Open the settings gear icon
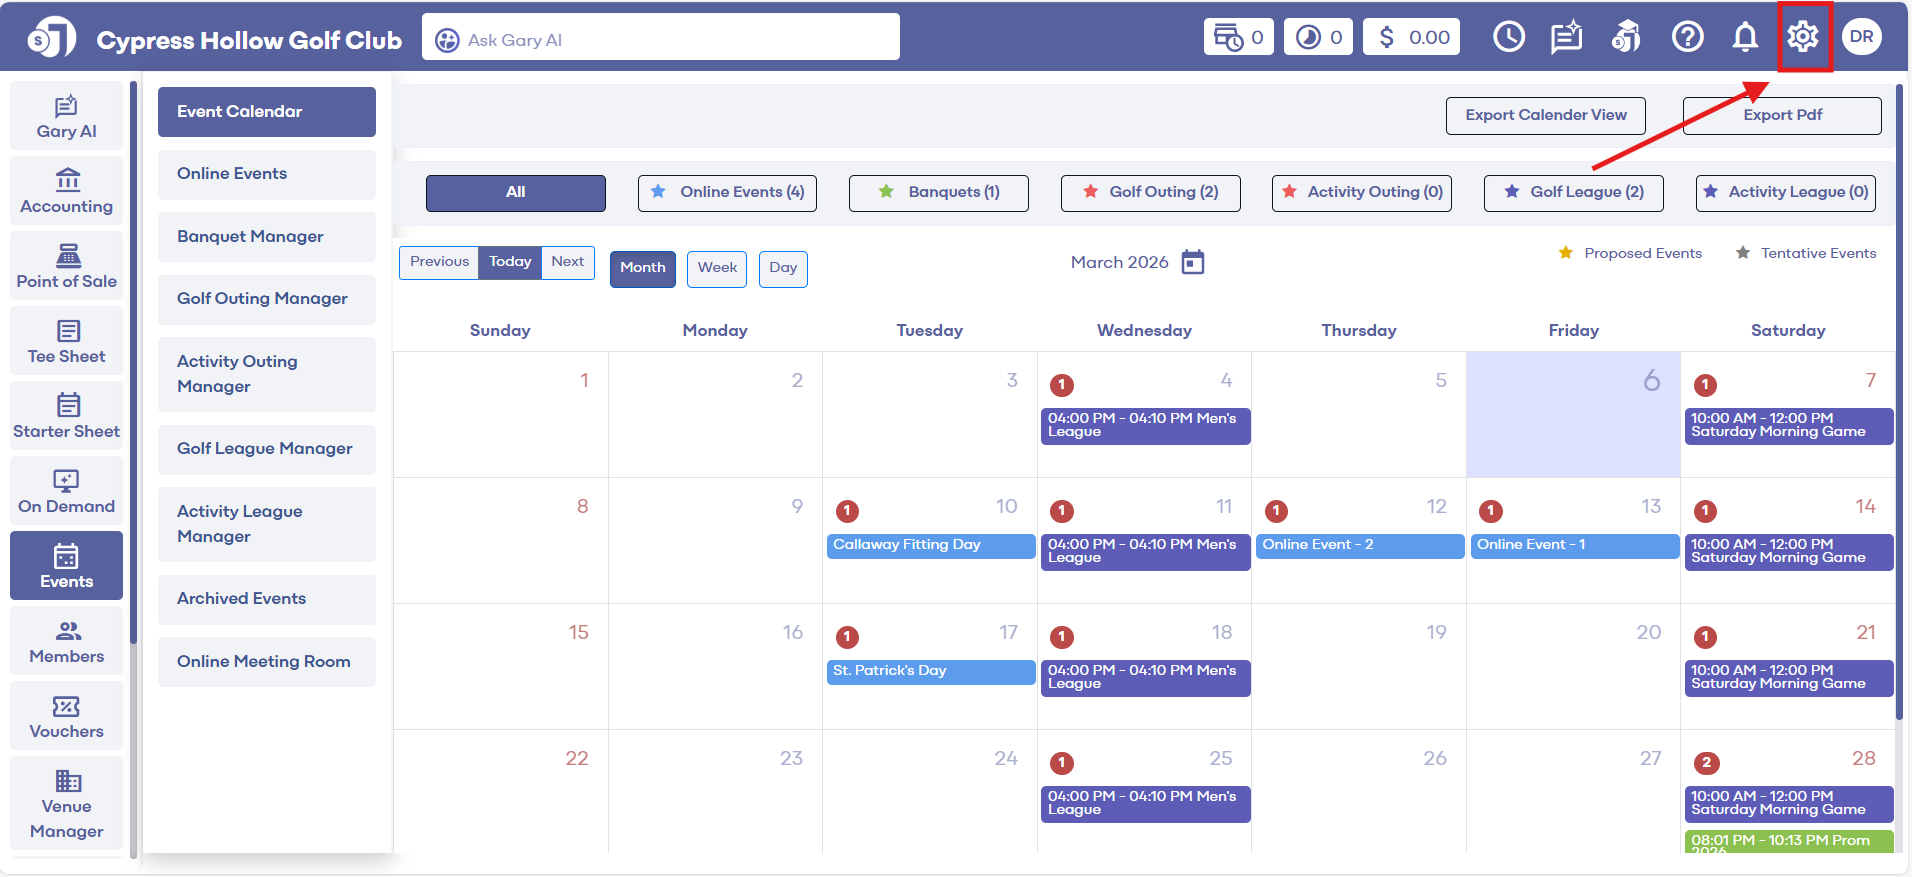The height and width of the screenshot is (877, 1912). [1803, 37]
